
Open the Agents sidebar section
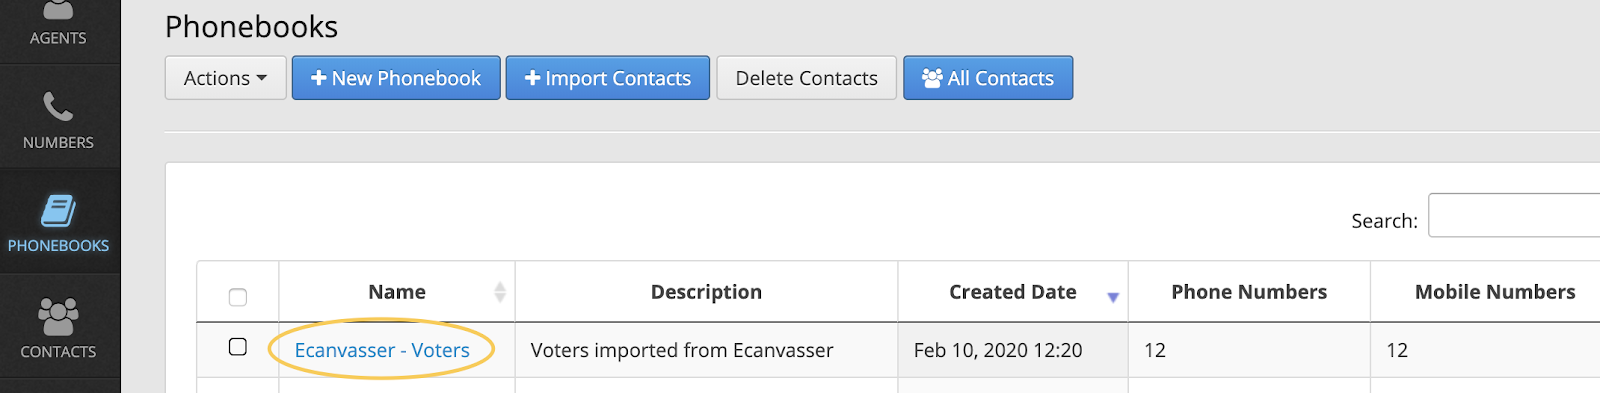(x=58, y=27)
